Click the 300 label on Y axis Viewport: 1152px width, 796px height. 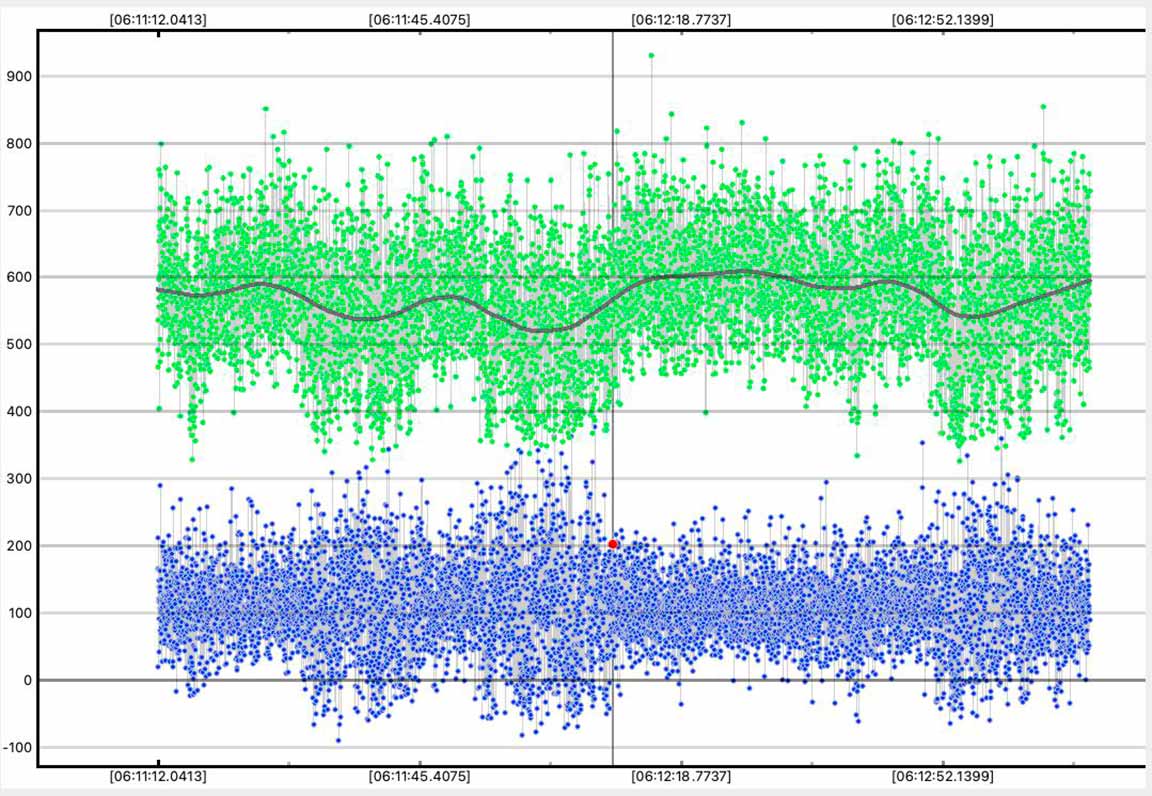18,479
